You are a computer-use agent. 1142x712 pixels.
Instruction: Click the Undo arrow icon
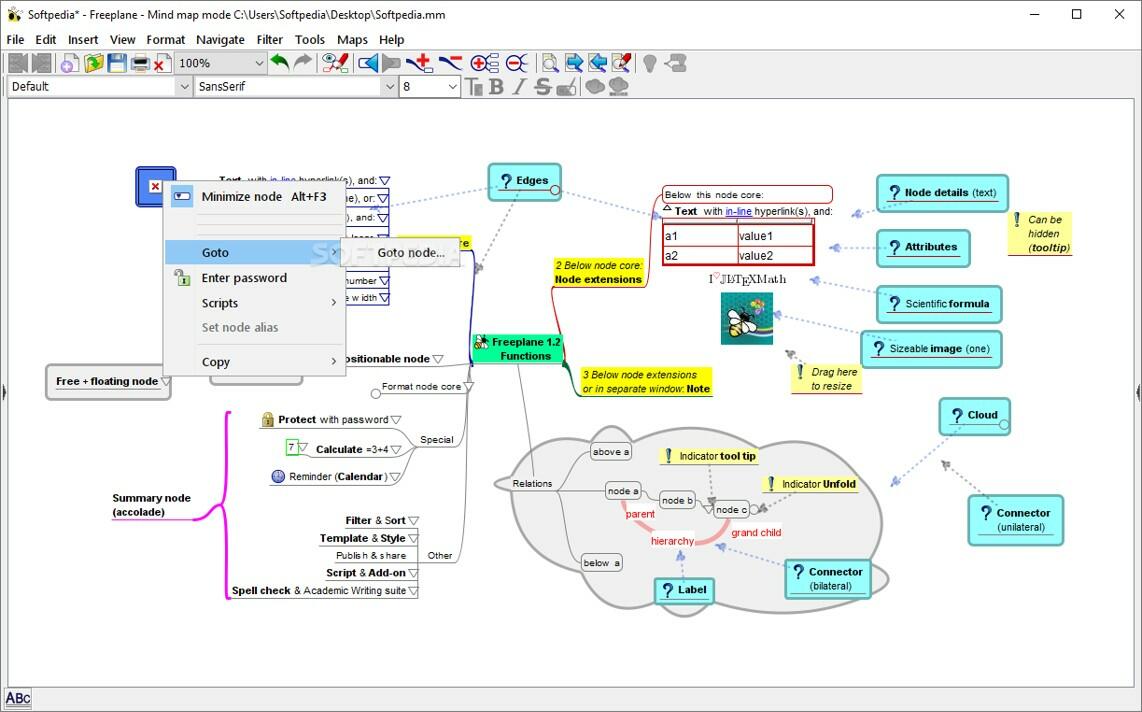pos(280,62)
